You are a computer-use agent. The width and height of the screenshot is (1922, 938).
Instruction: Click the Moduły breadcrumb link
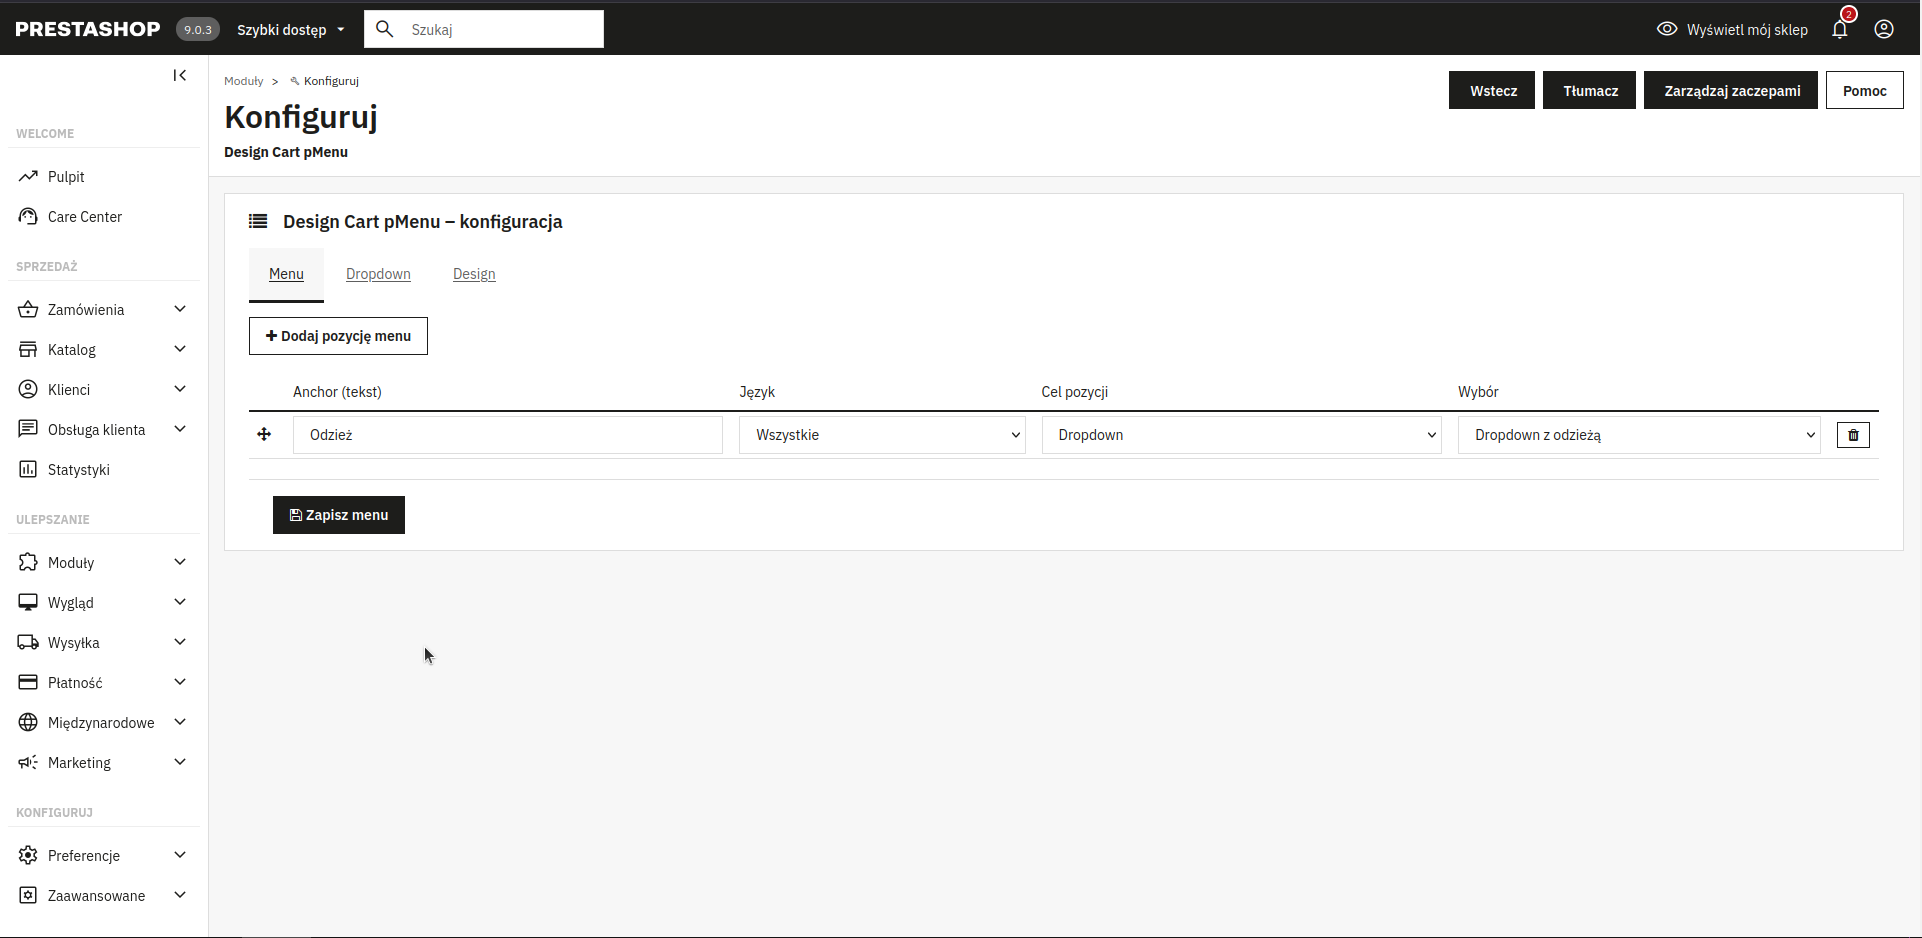[x=244, y=81]
